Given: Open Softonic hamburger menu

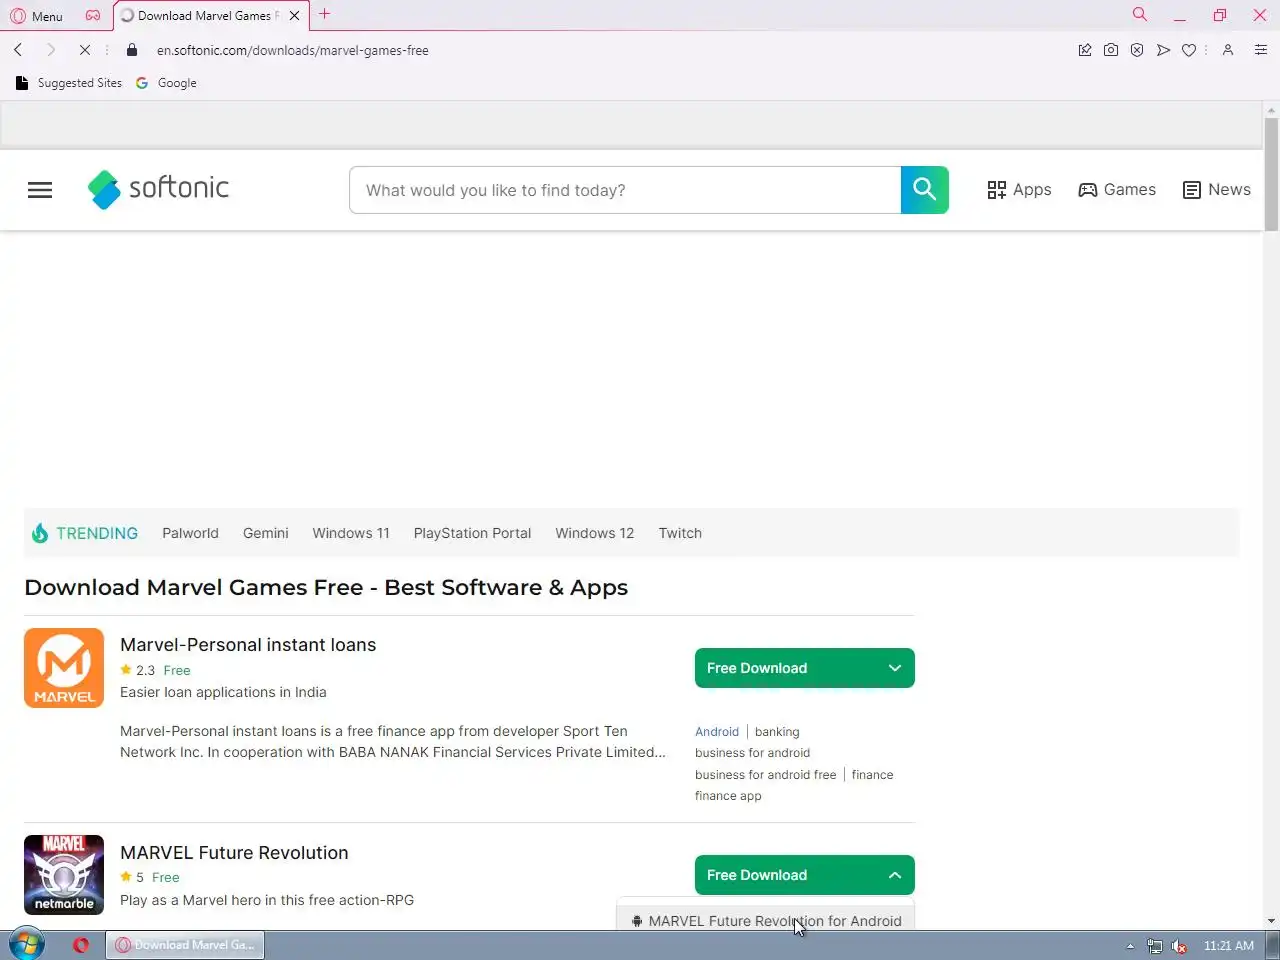Looking at the screenshot, I should pos(40,190).
